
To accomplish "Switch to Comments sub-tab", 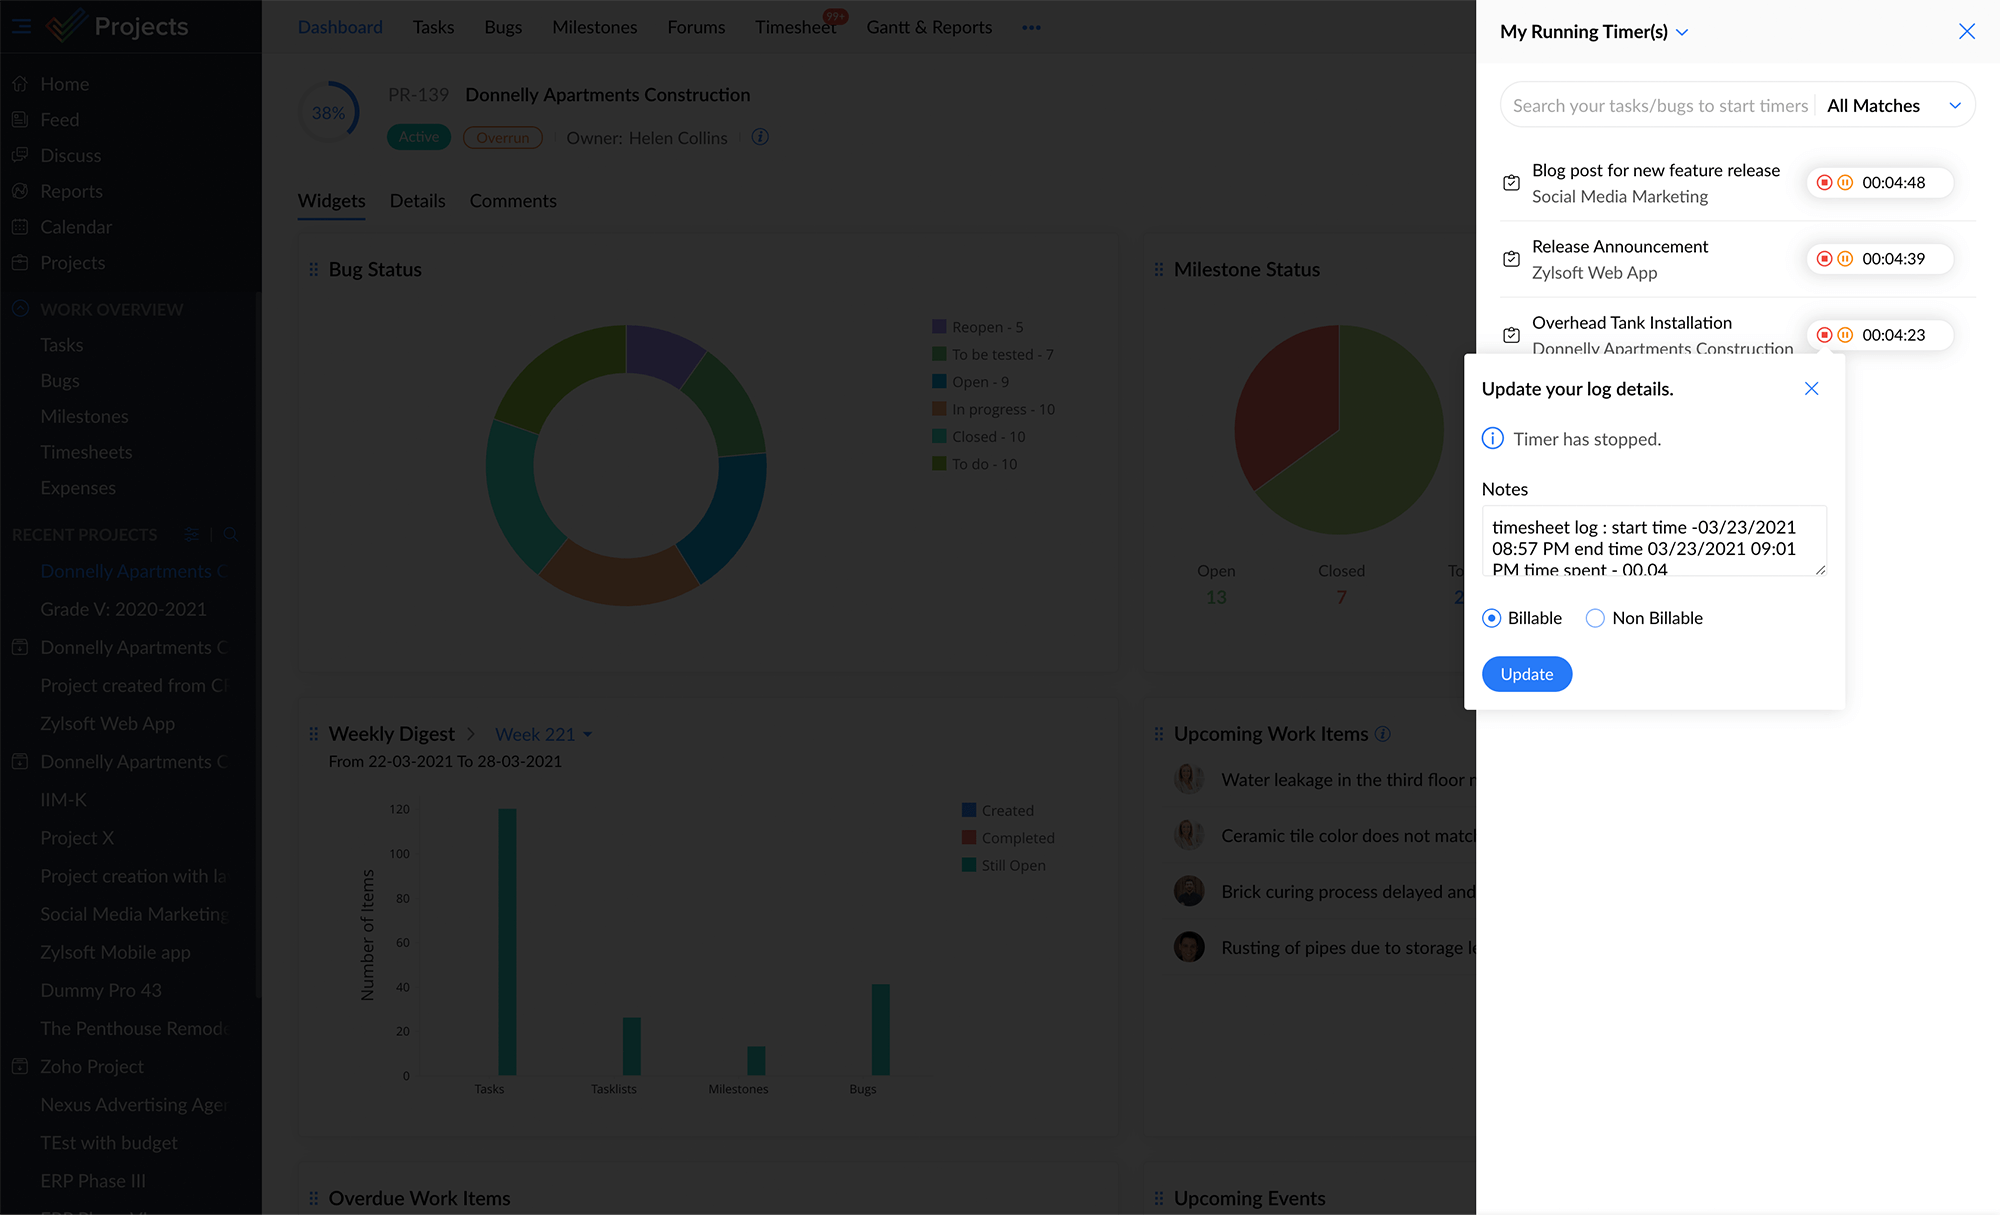I will click(x=513, y=201).
